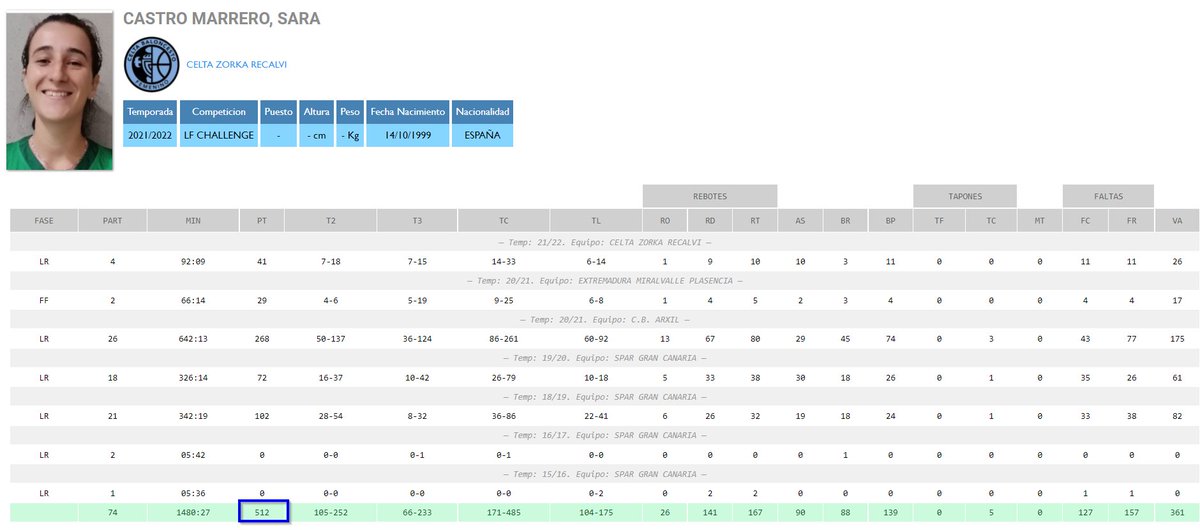This screenshot has height=530, width=1200.
Task: Click the TL column header
Action: click(x=595, y=220)
